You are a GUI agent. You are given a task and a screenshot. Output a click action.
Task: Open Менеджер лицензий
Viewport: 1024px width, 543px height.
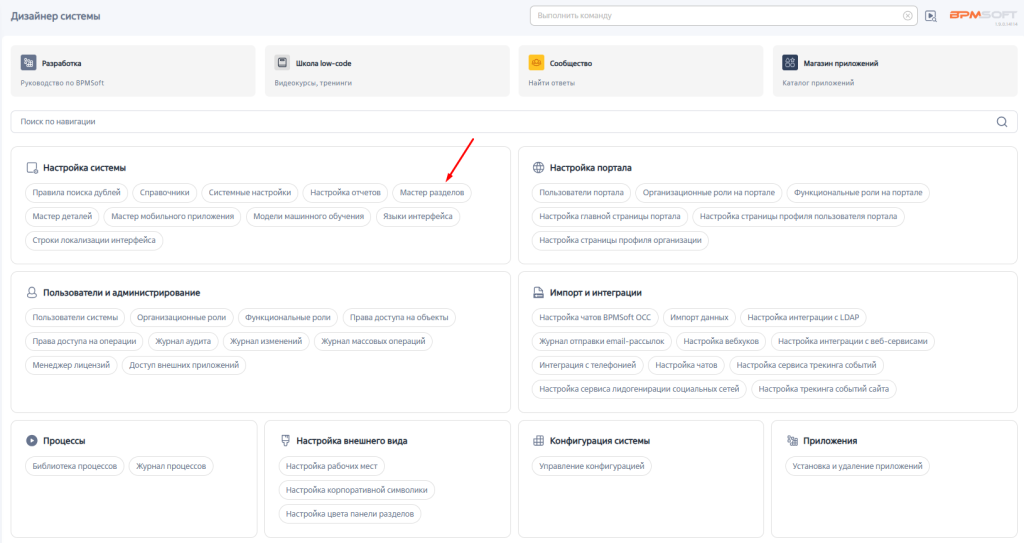(69, 365)
